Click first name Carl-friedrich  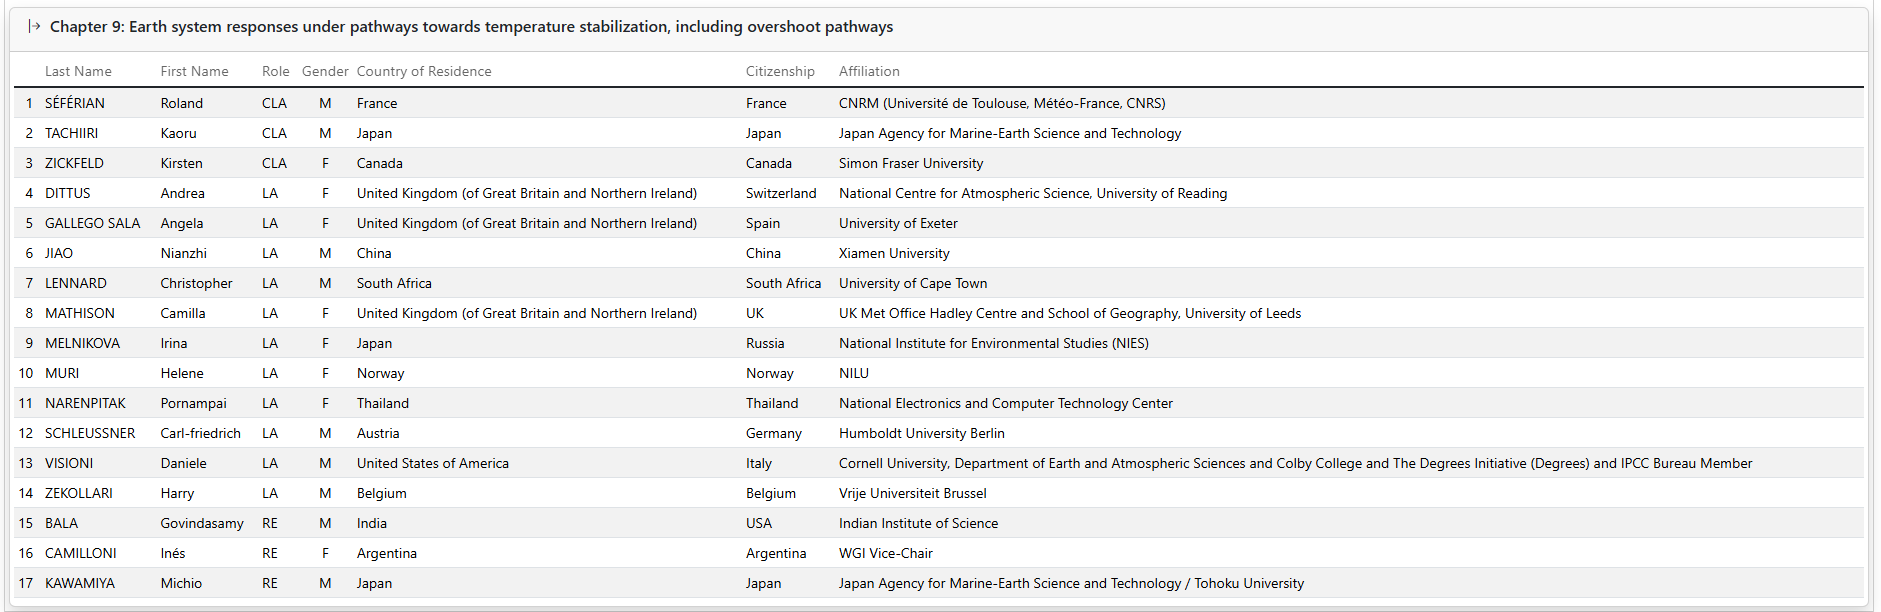coord(201,433)
